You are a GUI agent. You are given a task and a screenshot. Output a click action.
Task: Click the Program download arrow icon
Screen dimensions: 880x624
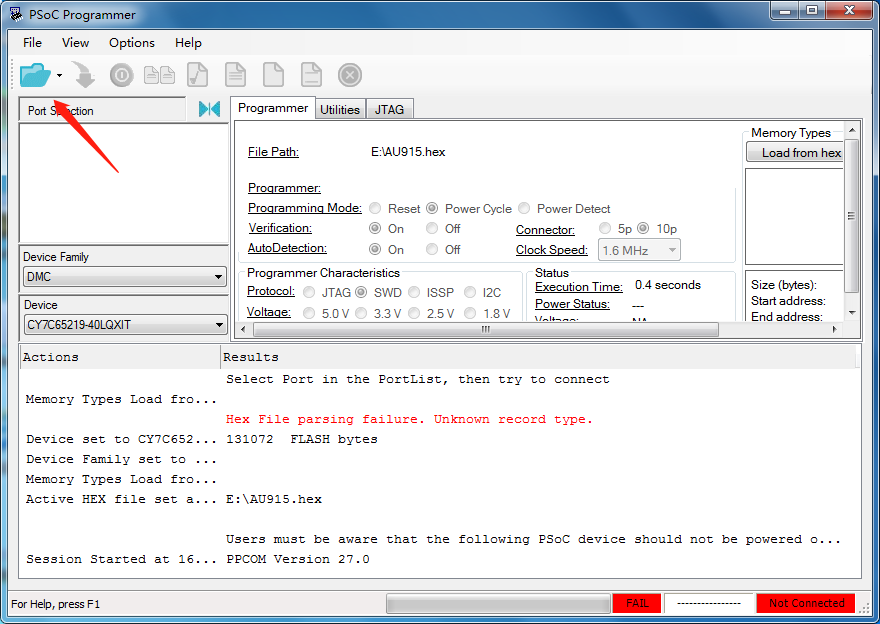click(x=85, y=75)
